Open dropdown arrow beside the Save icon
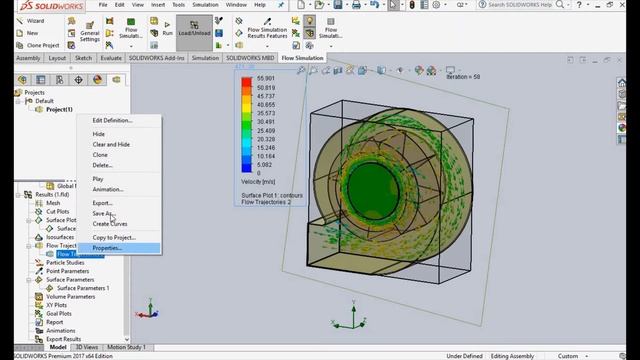This screenshot has height=360, width=640. 347,5
